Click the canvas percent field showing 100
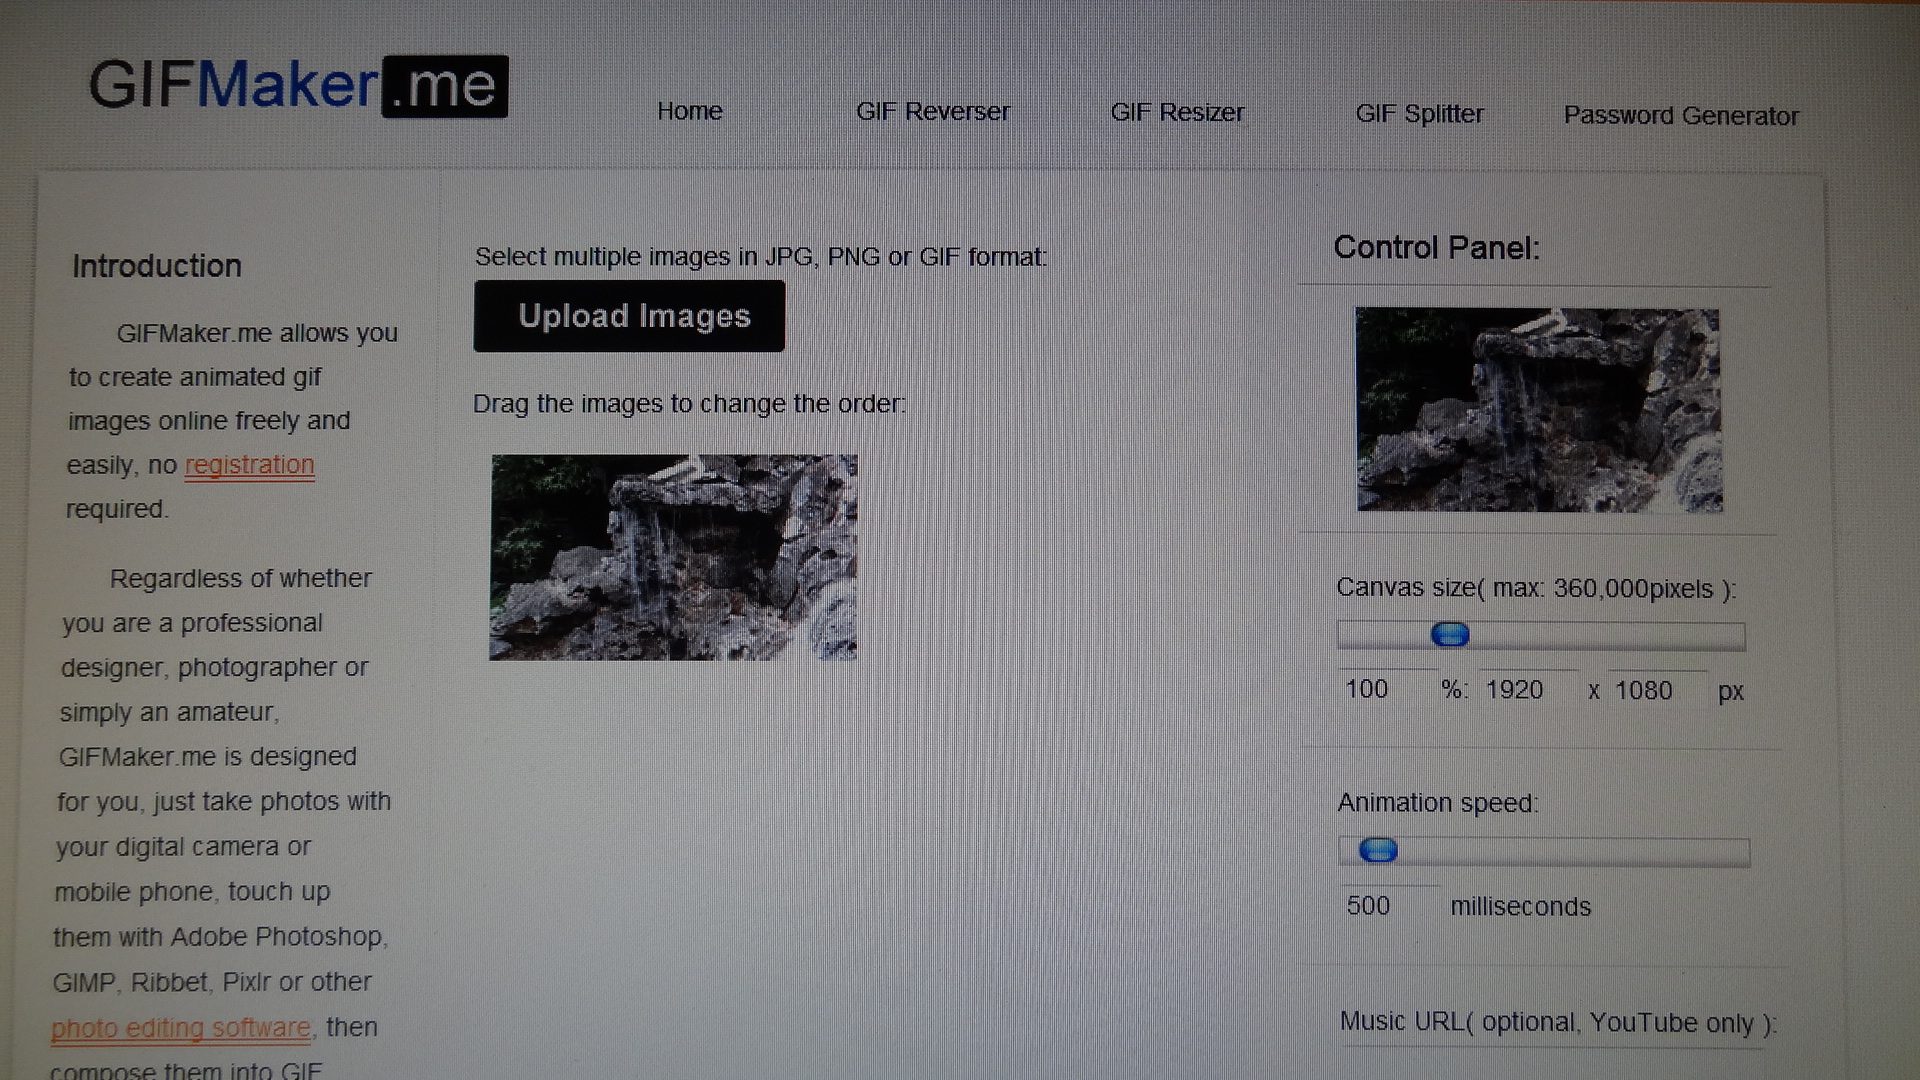 (1387, 689)
